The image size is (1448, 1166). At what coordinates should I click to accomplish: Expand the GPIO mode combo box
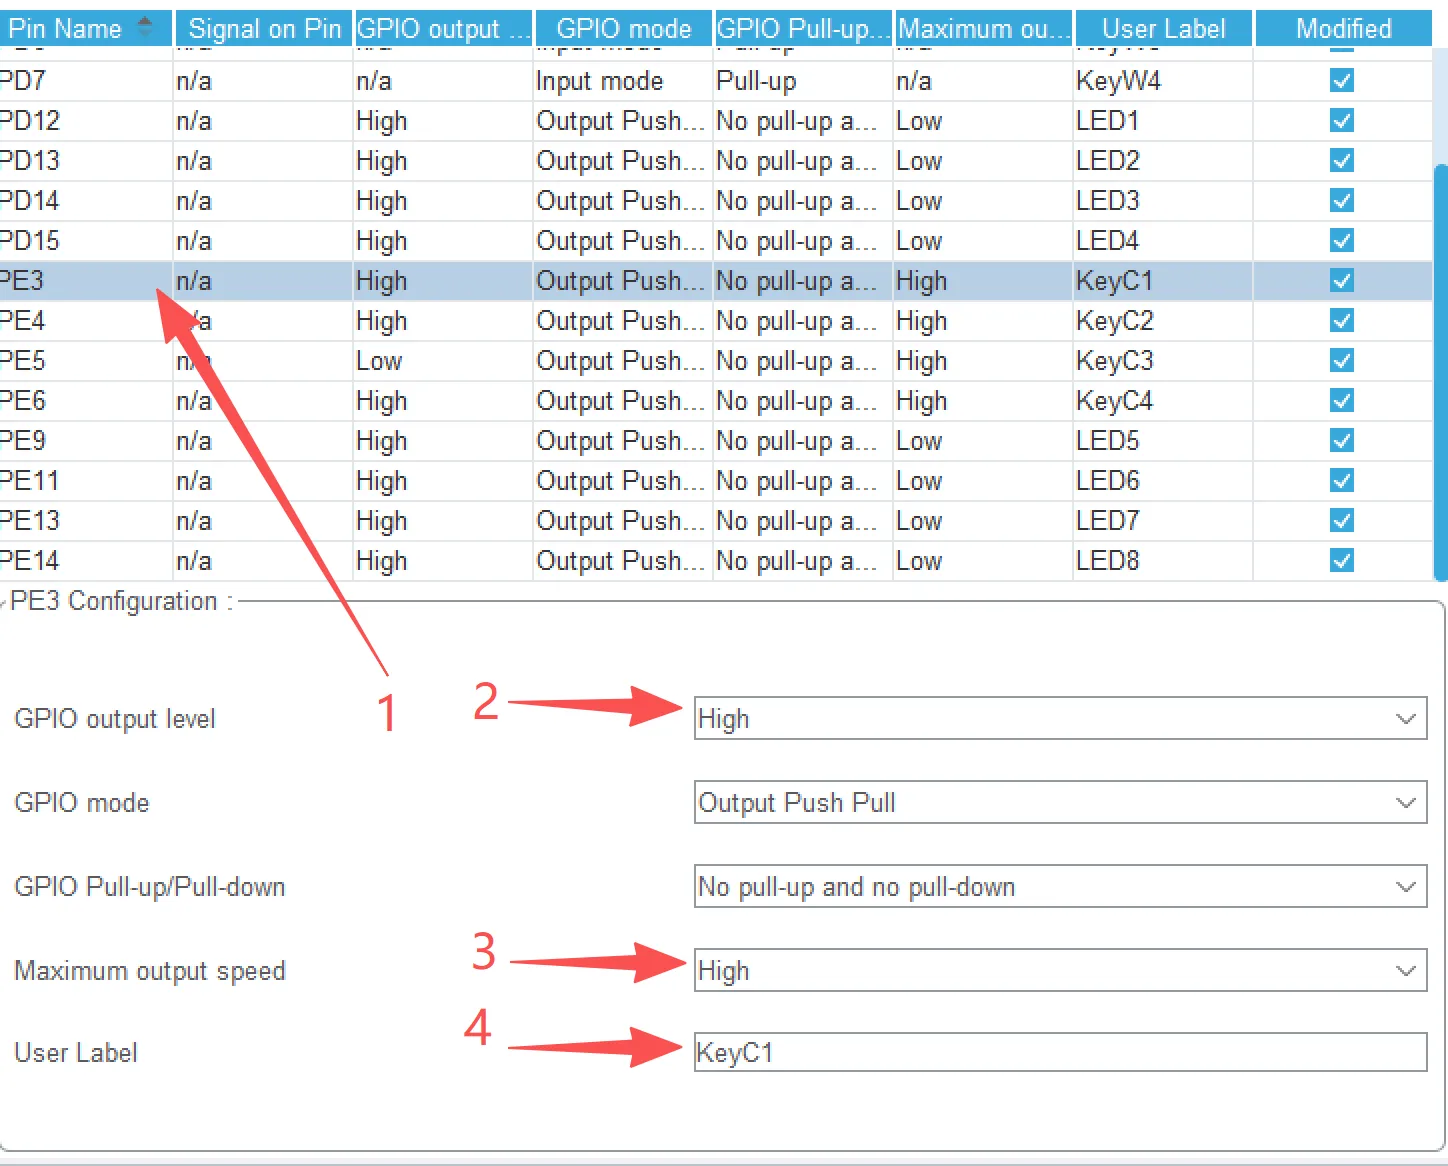coord(1060,803)
